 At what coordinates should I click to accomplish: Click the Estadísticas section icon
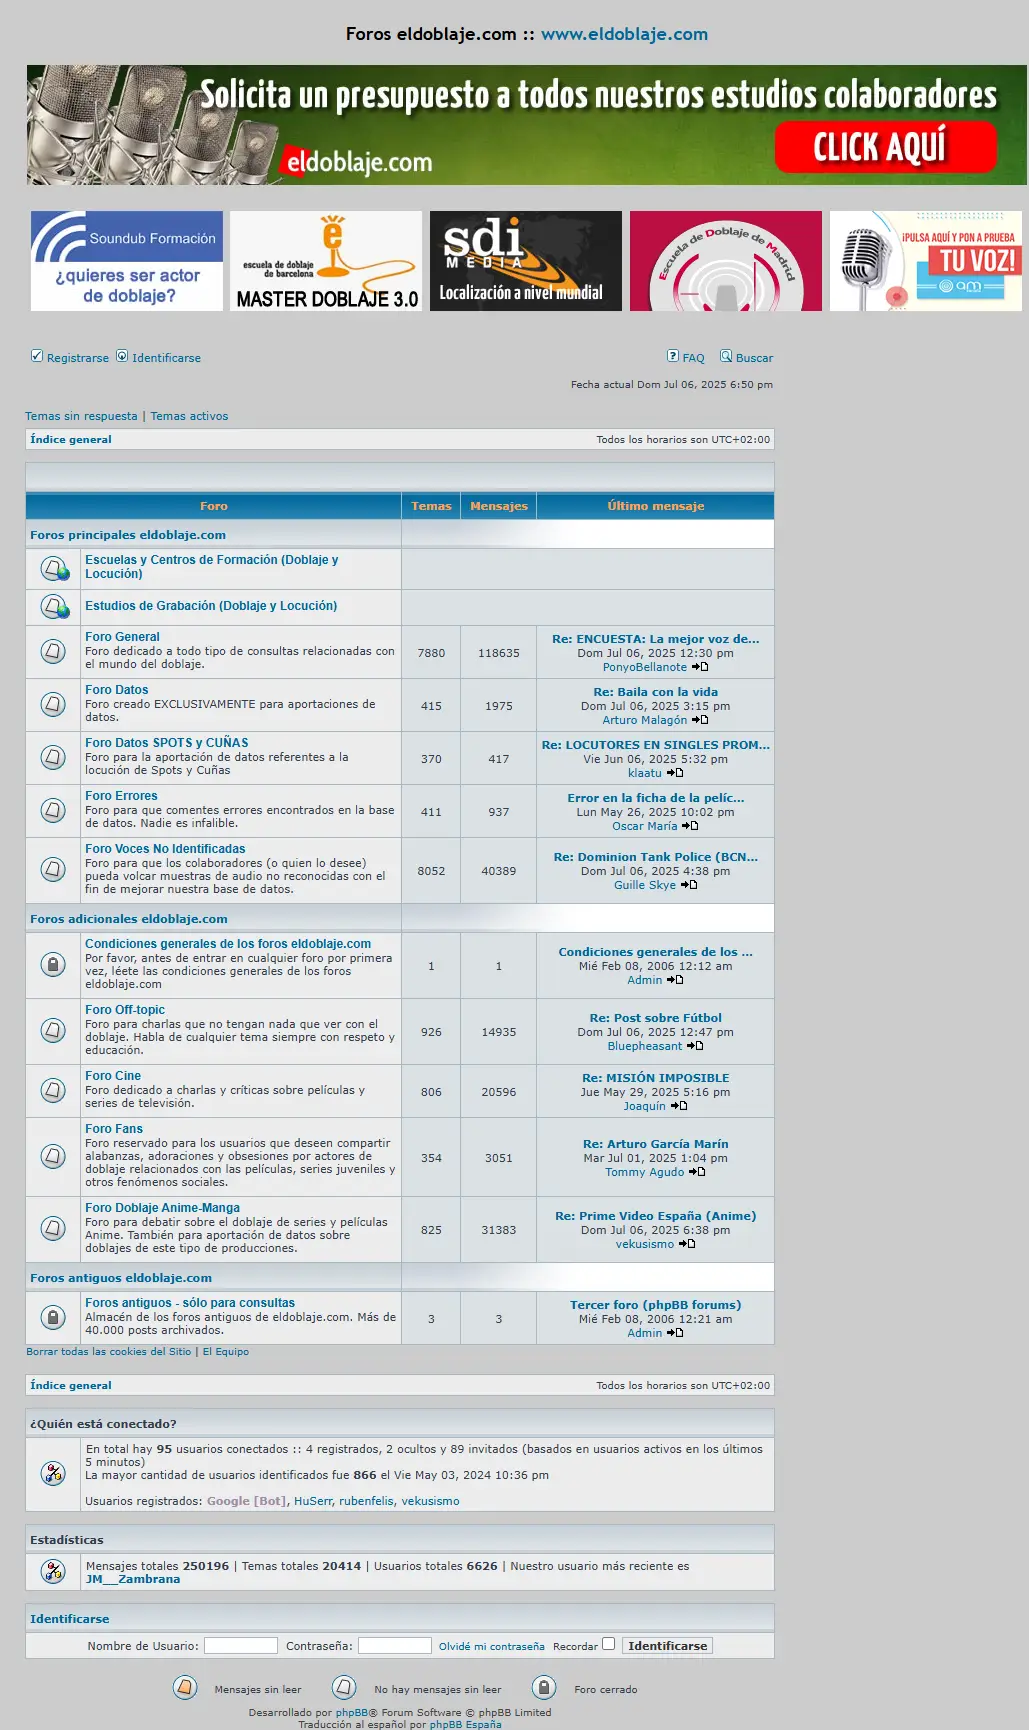(53, 1571)
